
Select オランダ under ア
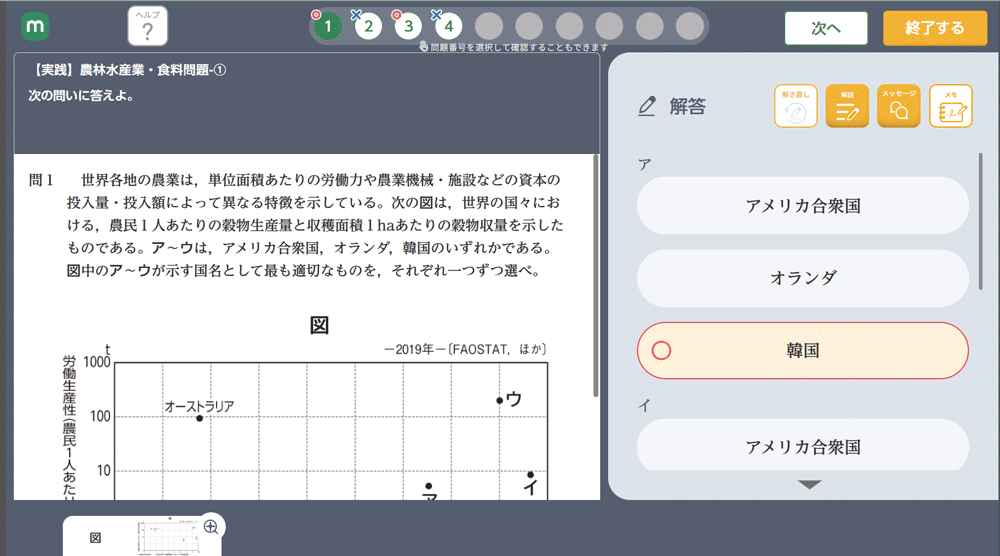pos(802,278)
